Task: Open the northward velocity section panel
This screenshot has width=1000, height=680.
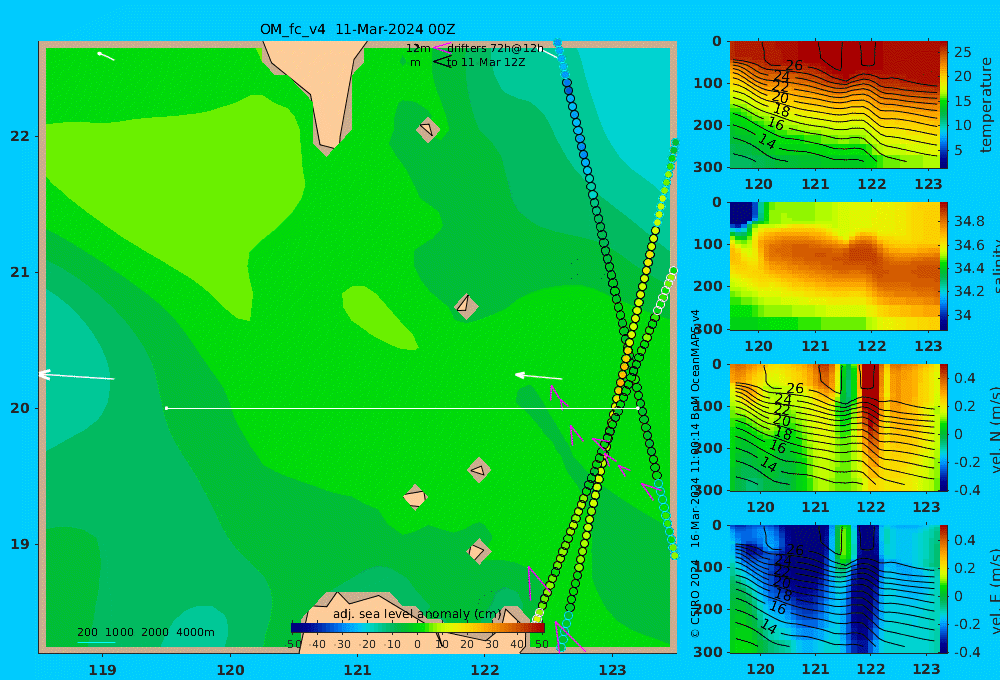Action: (834, 428)
